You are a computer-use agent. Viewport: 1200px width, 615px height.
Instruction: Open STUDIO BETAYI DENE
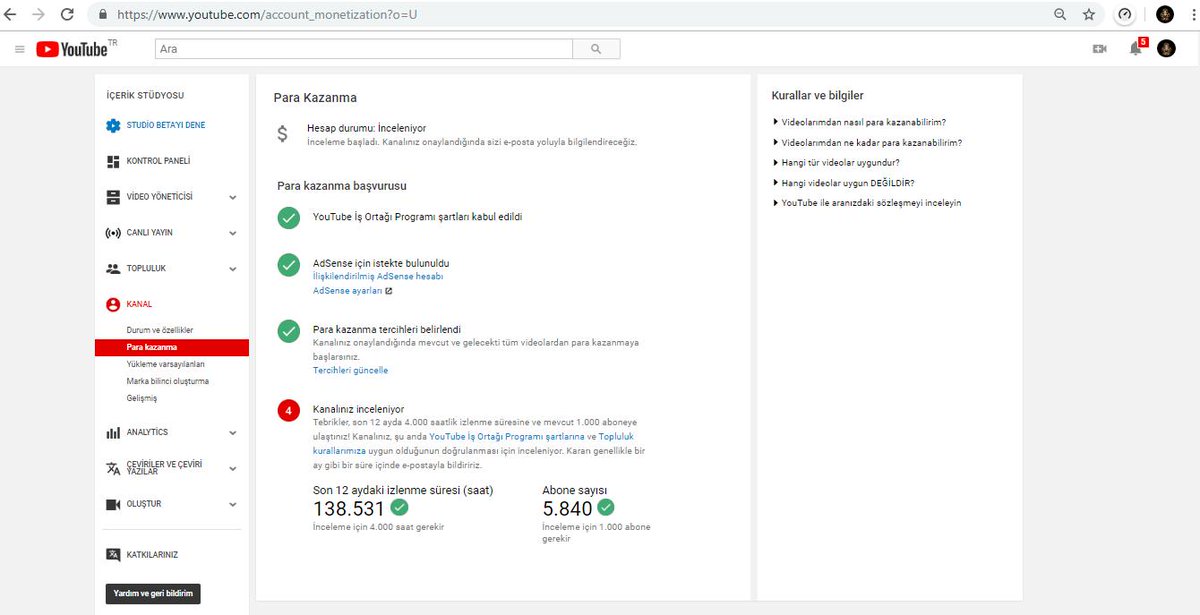166,125
